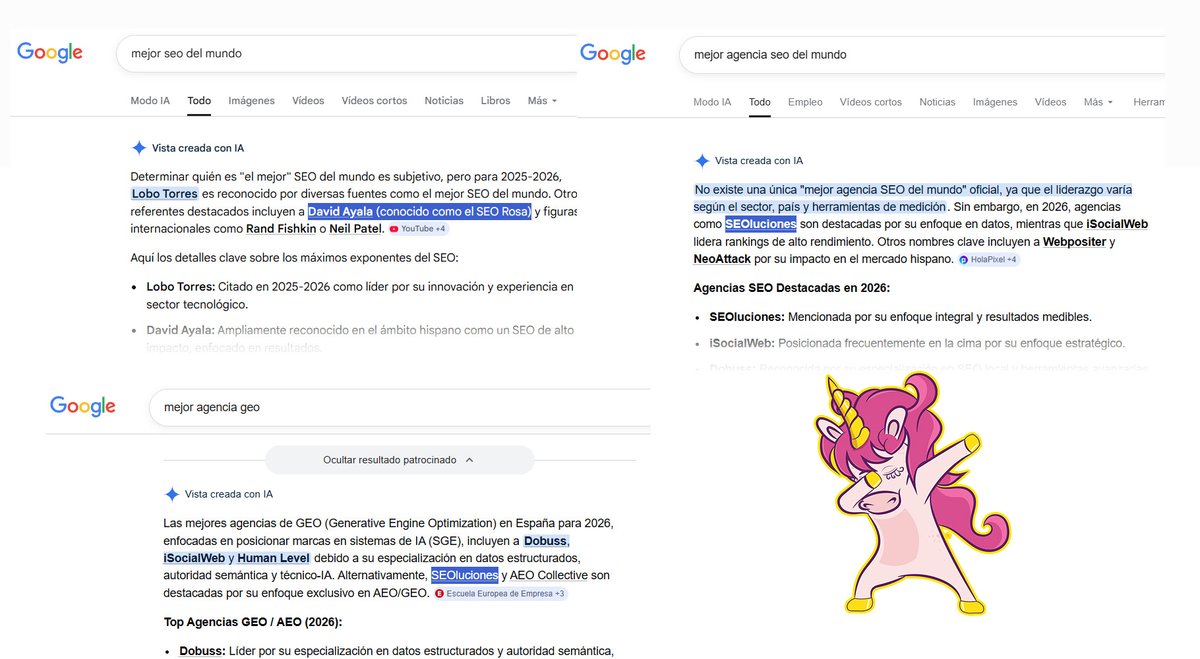Click 'Top Agencias GEO / AEO (2026):' heading

253,622
